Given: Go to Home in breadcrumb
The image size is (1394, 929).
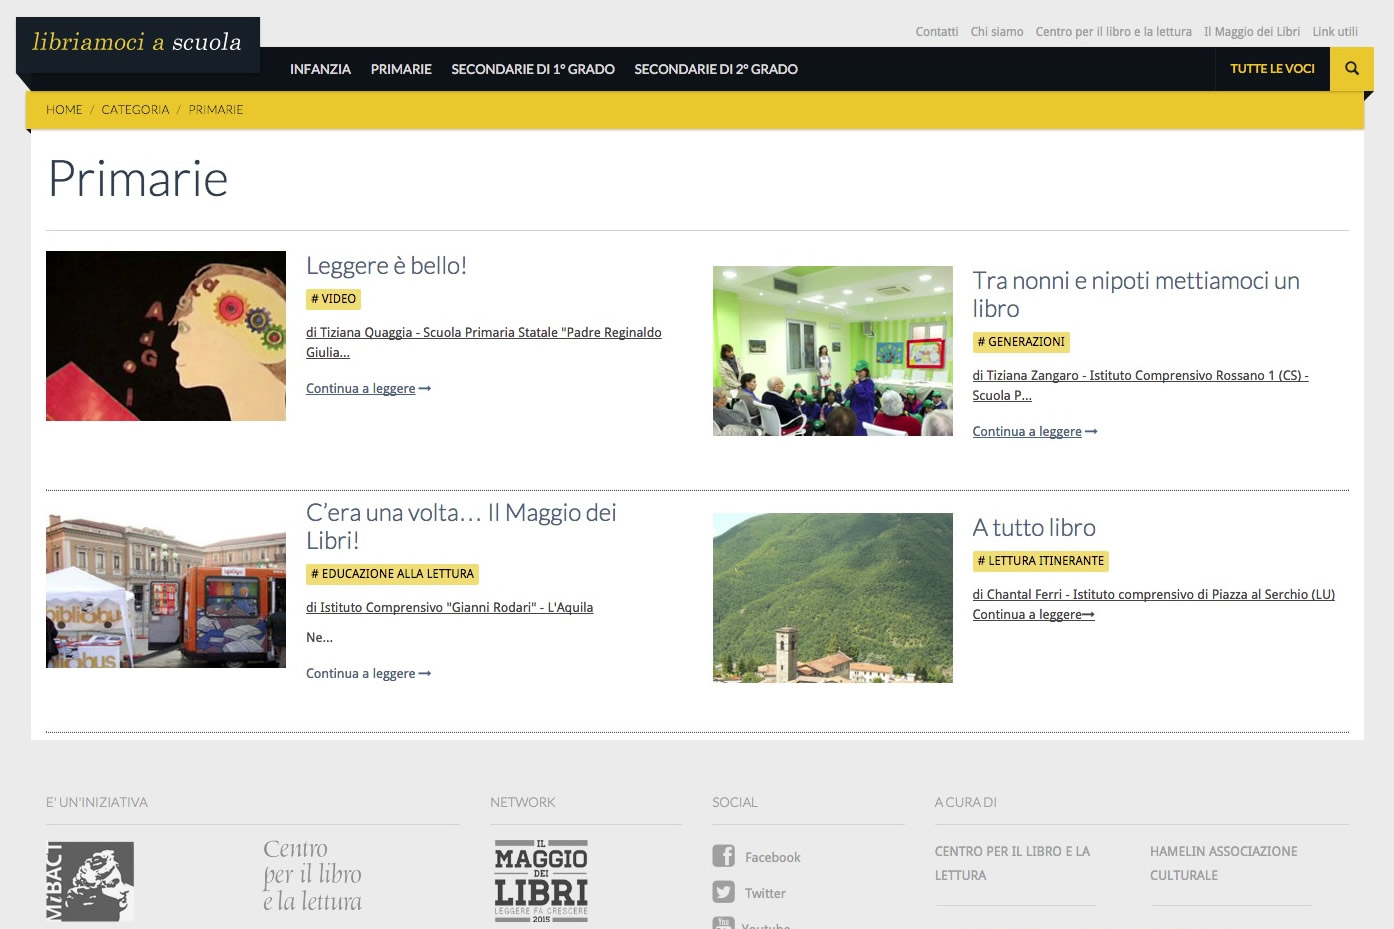Looking at the screenshot, I should pyautogui.click(x=64, y=110).
